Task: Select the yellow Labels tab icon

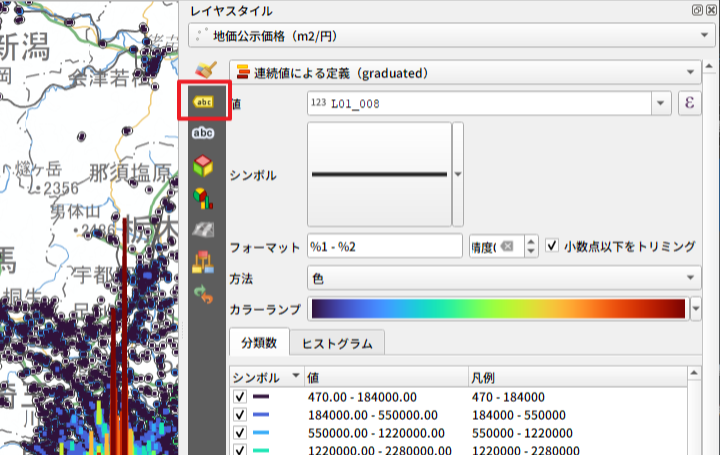Action: (x=204, y=102)
